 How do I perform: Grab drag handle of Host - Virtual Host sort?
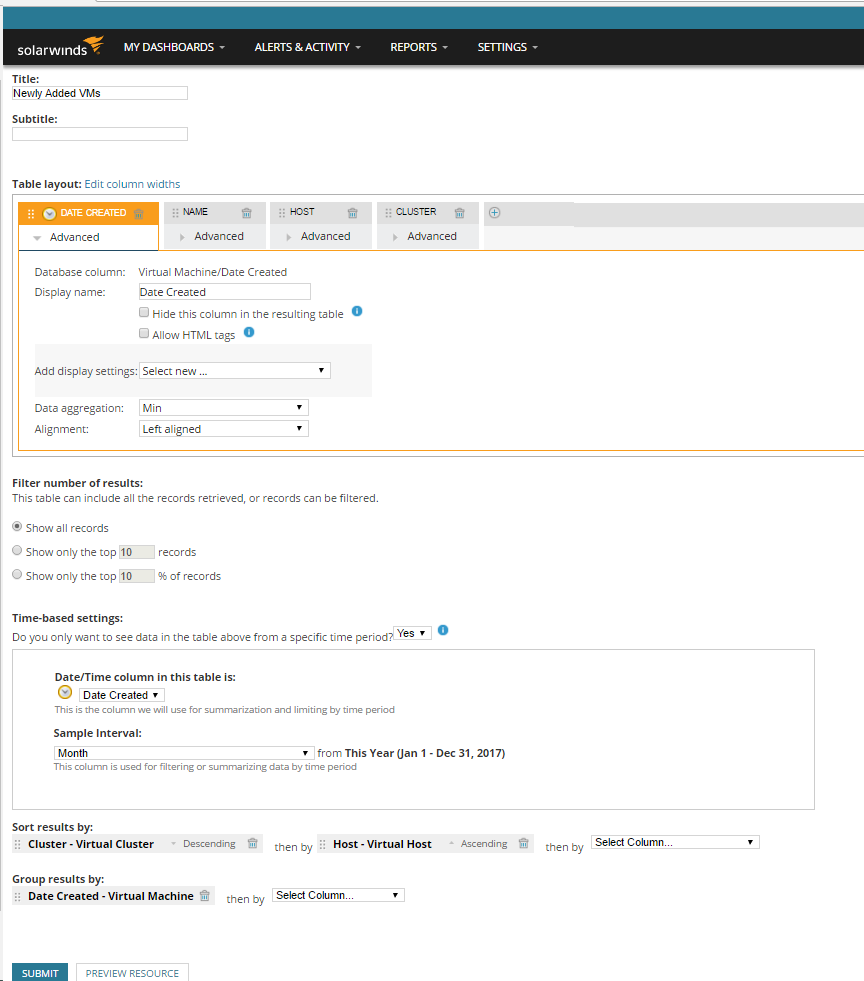(x=323, y=844)
